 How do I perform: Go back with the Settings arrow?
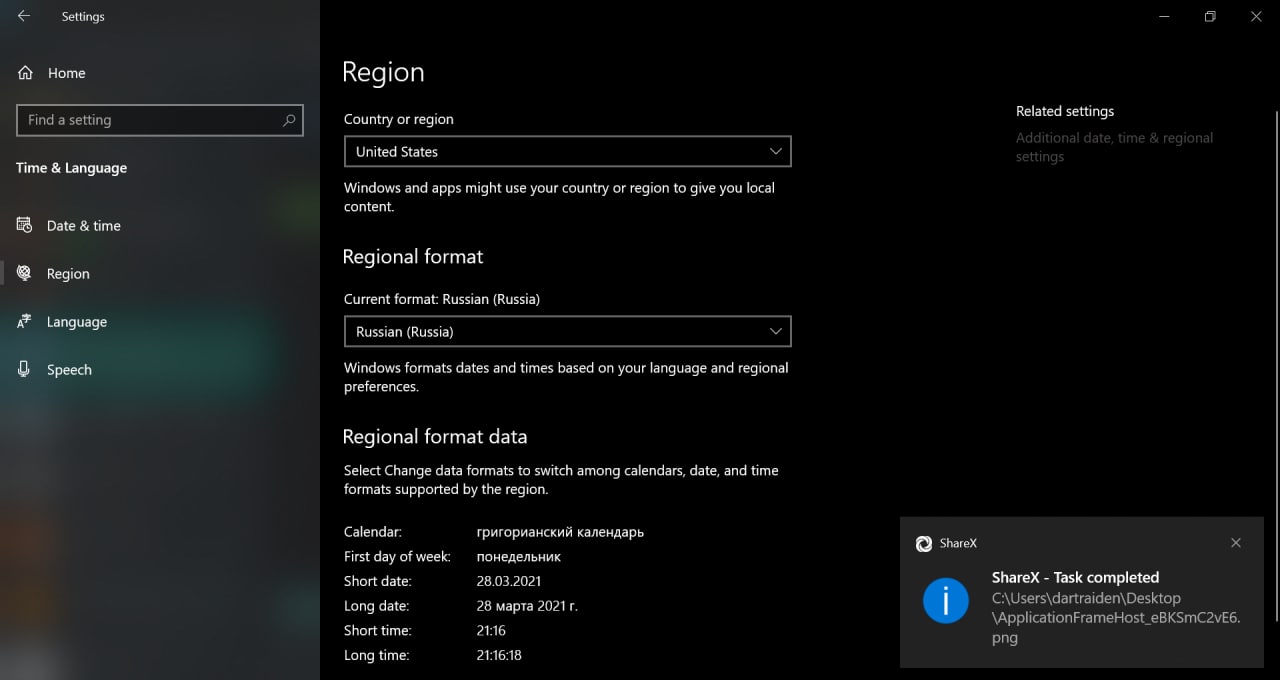click(24, 16)
